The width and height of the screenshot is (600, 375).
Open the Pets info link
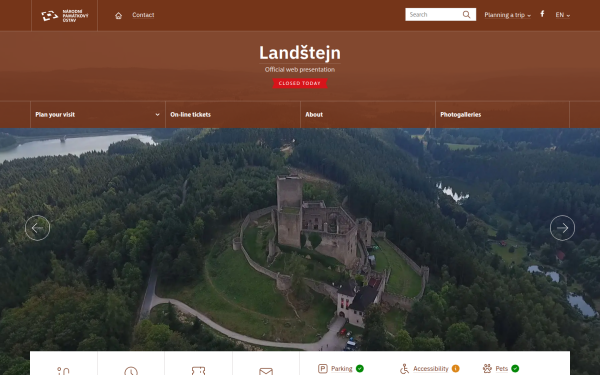click(501, 368)
